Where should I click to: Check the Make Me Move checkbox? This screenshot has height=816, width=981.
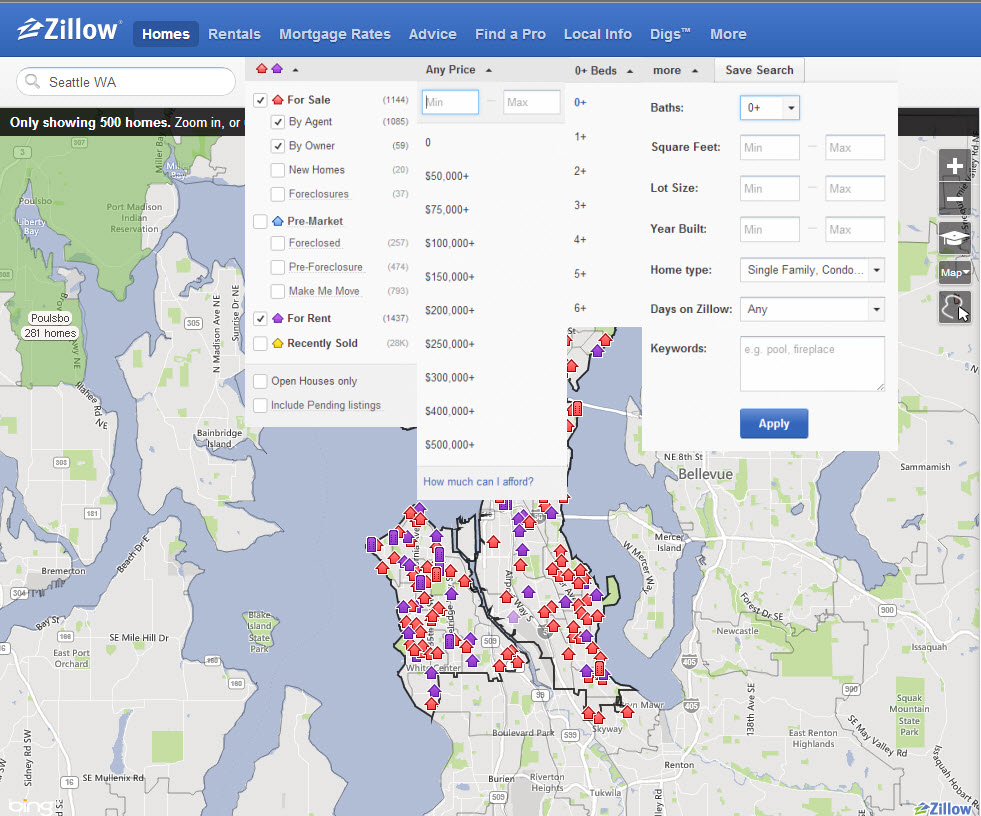[278, 291]
